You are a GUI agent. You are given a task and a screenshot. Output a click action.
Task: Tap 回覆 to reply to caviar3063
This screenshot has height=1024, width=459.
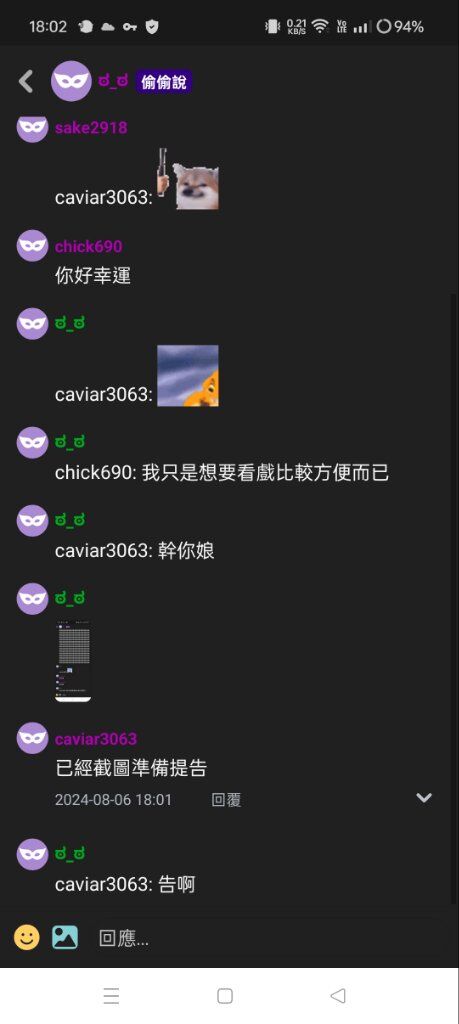[x=227, y=799]
